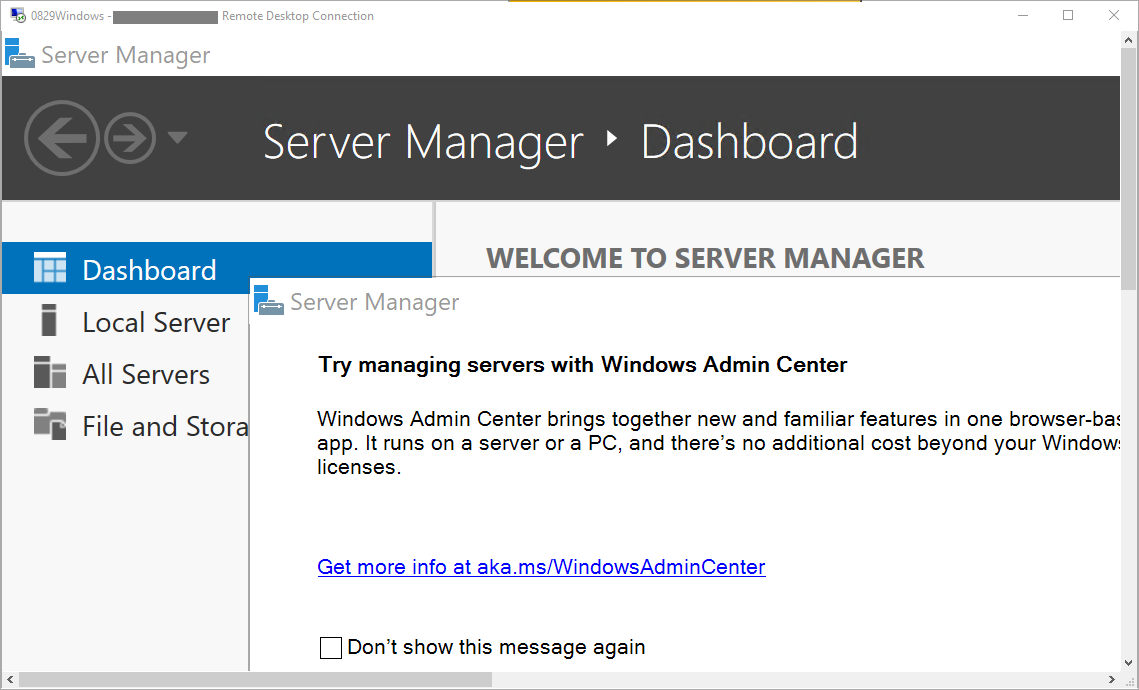Maximize the Remote Desktop Connection window

[x=1068, y=15]
